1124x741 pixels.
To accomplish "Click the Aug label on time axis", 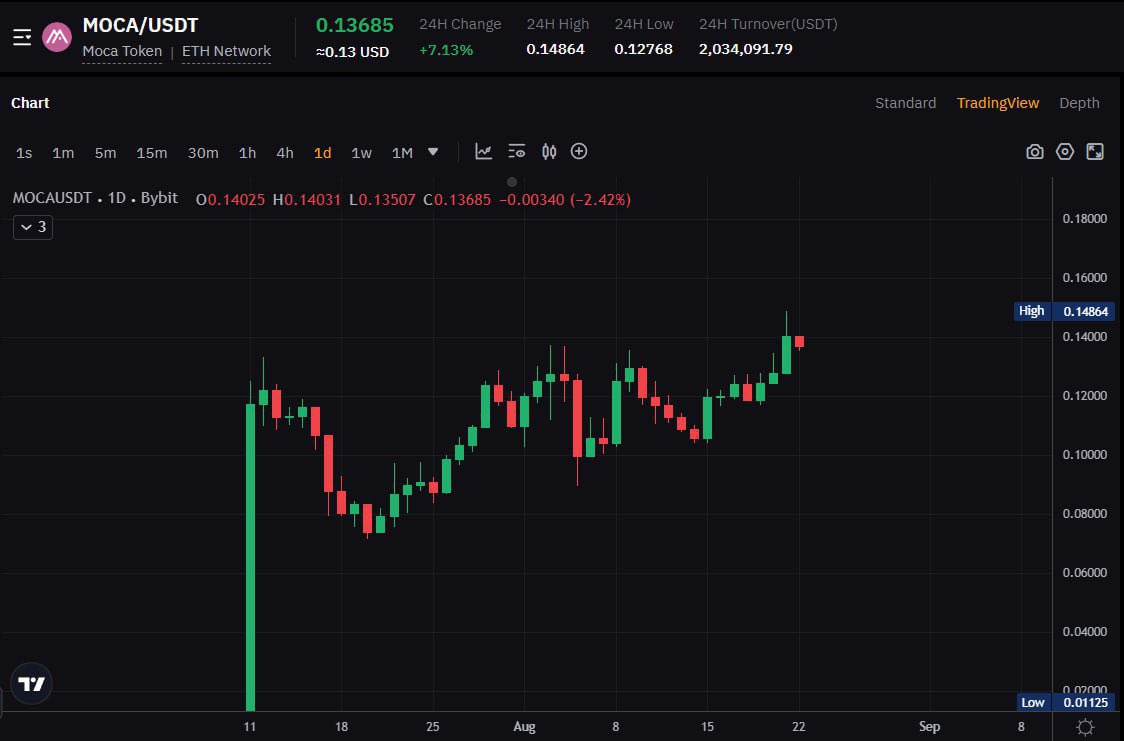I will pyautogui.click(x=524, y=727).
